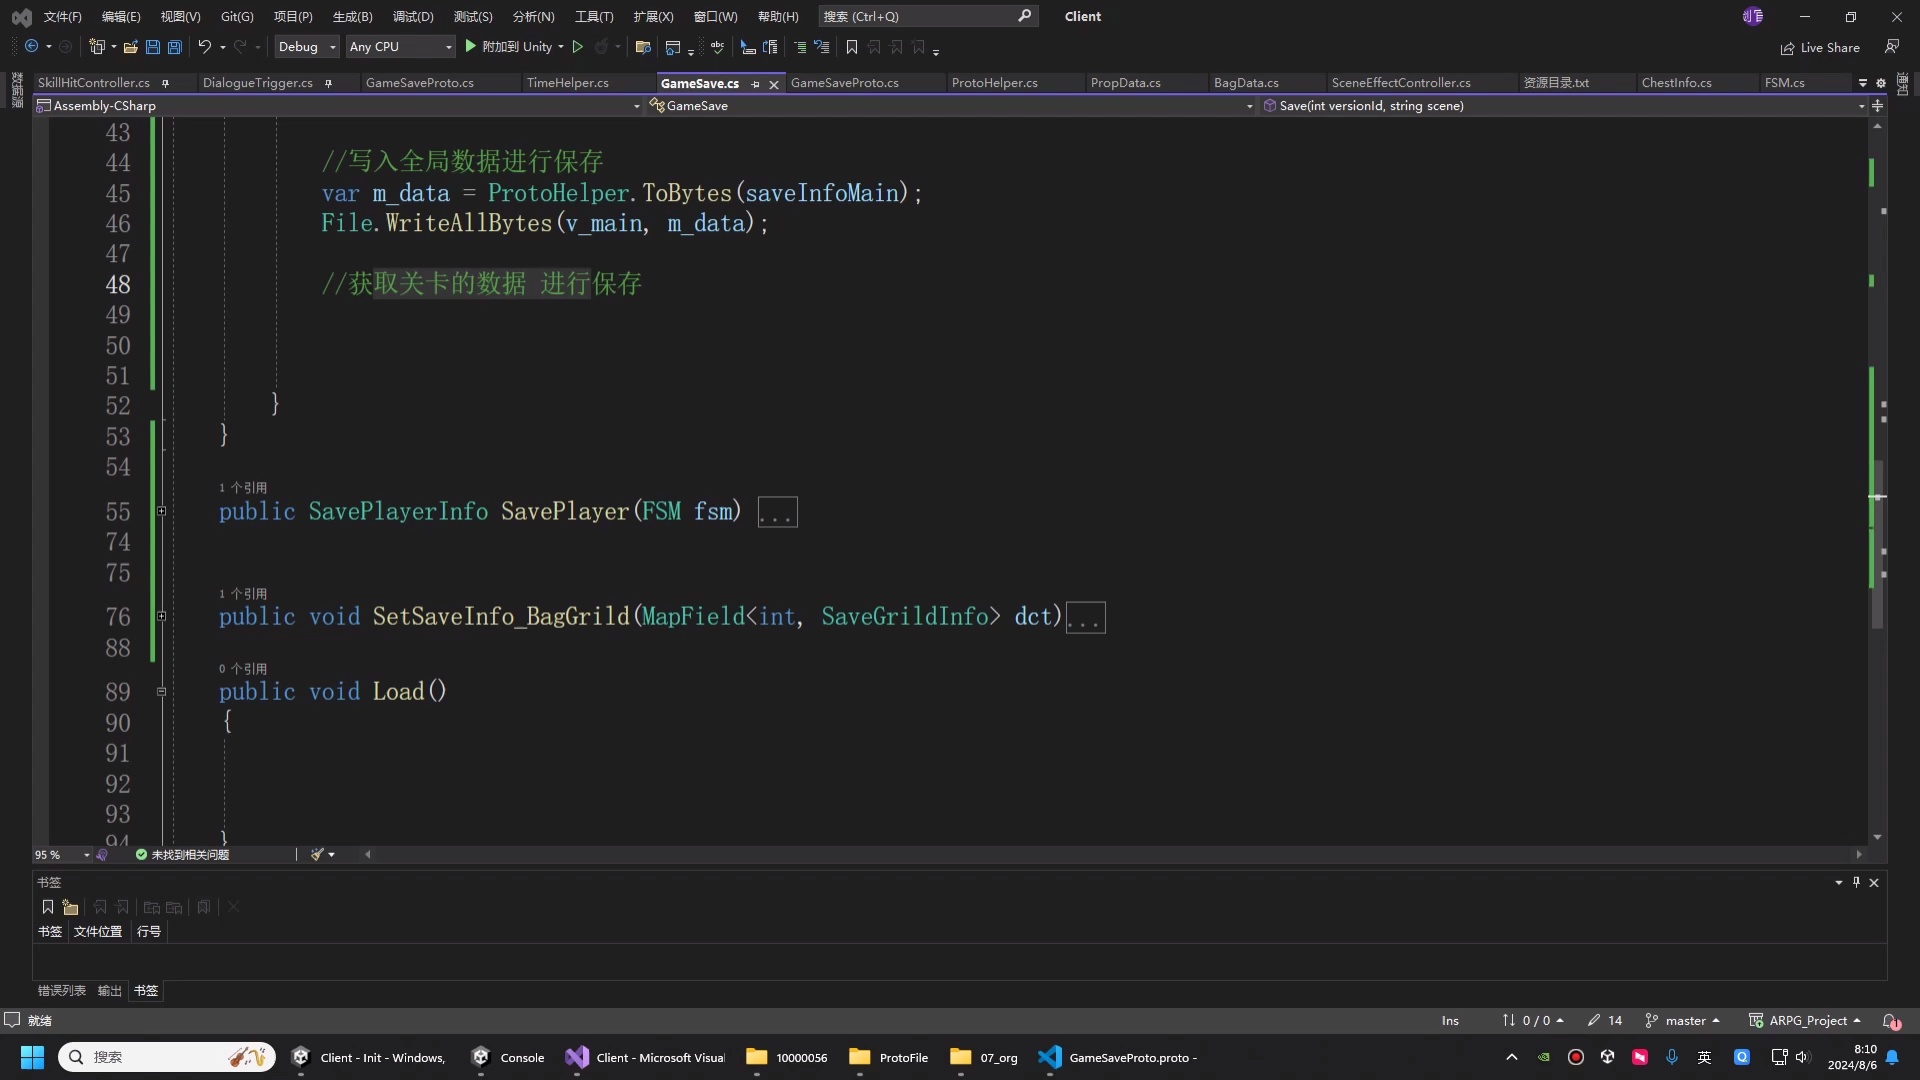Click the Navigate Backward arrow icon
Screen dimensions: 1920x1080
pos(31,47)
